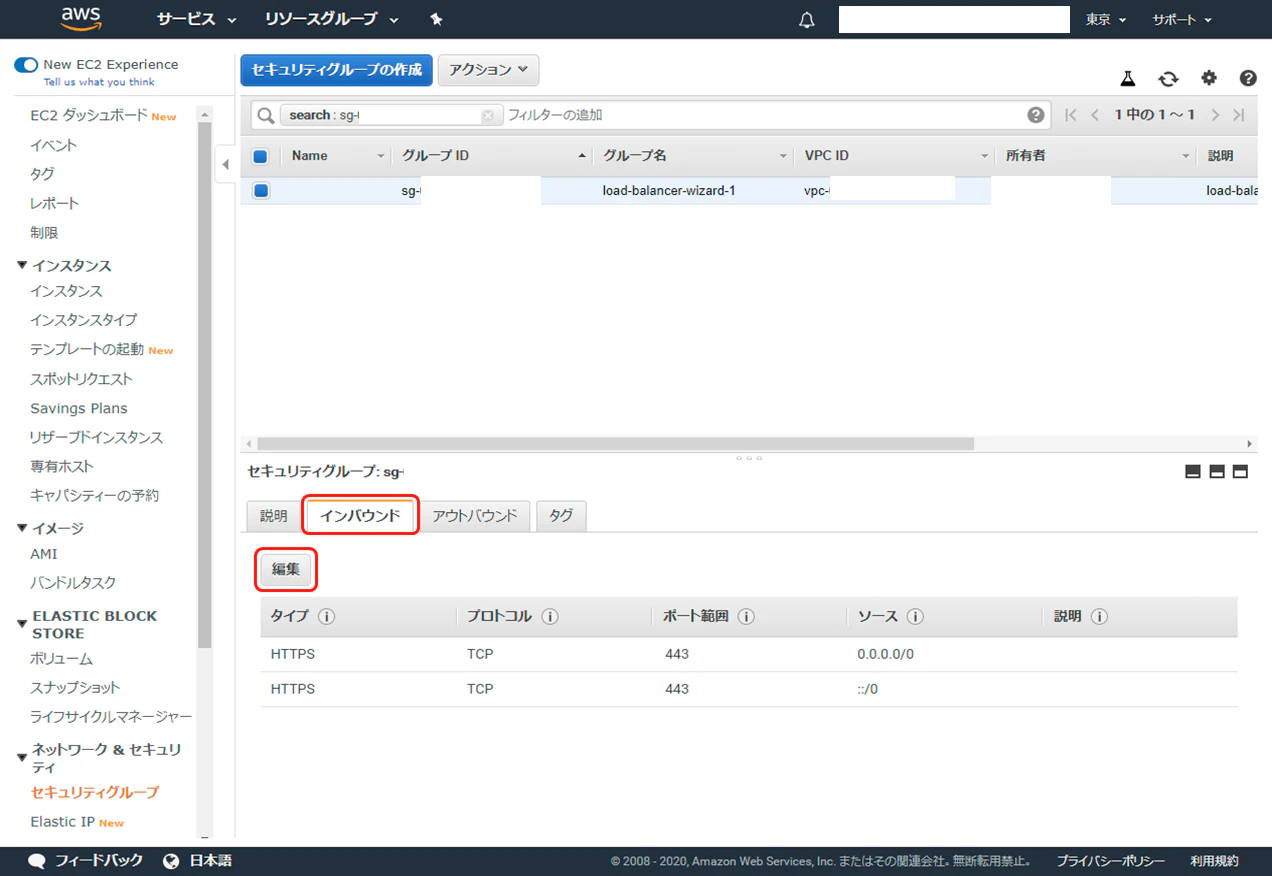Show info for タイプ column
Image resolution: width=1272 pixels, height=876 pixels.
coord(326,617)
